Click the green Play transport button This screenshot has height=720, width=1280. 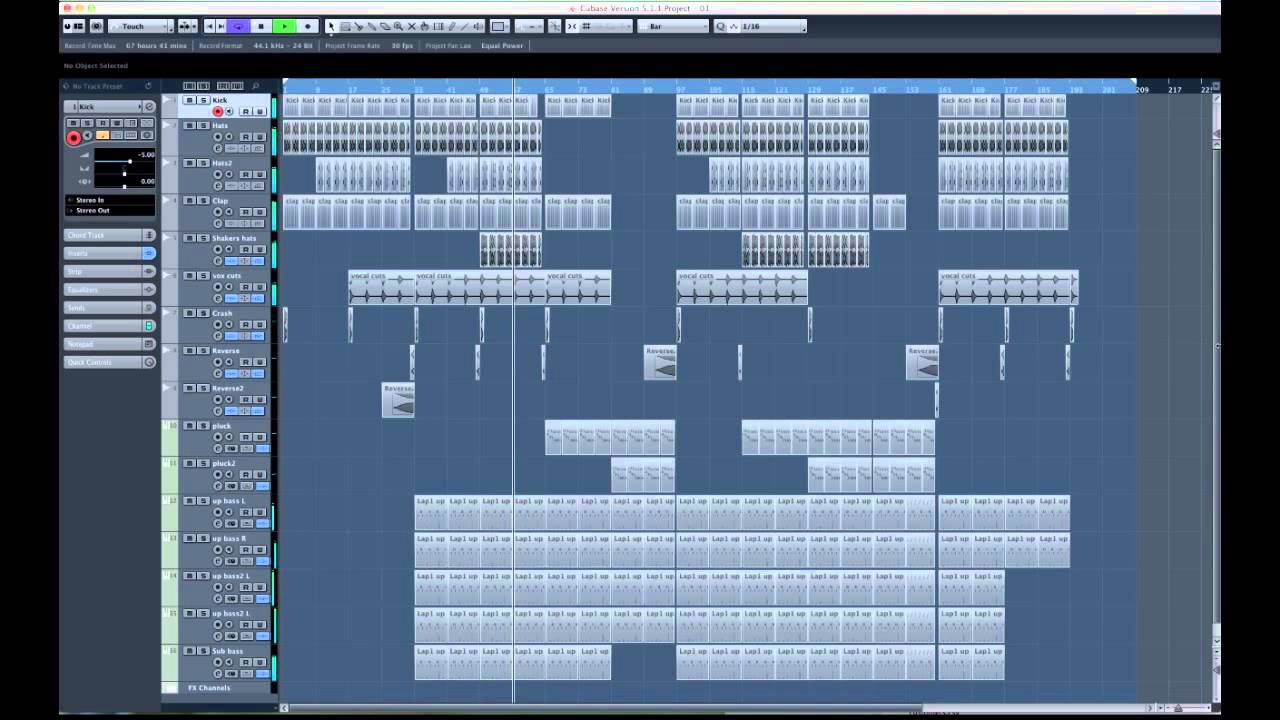point(284,26)
